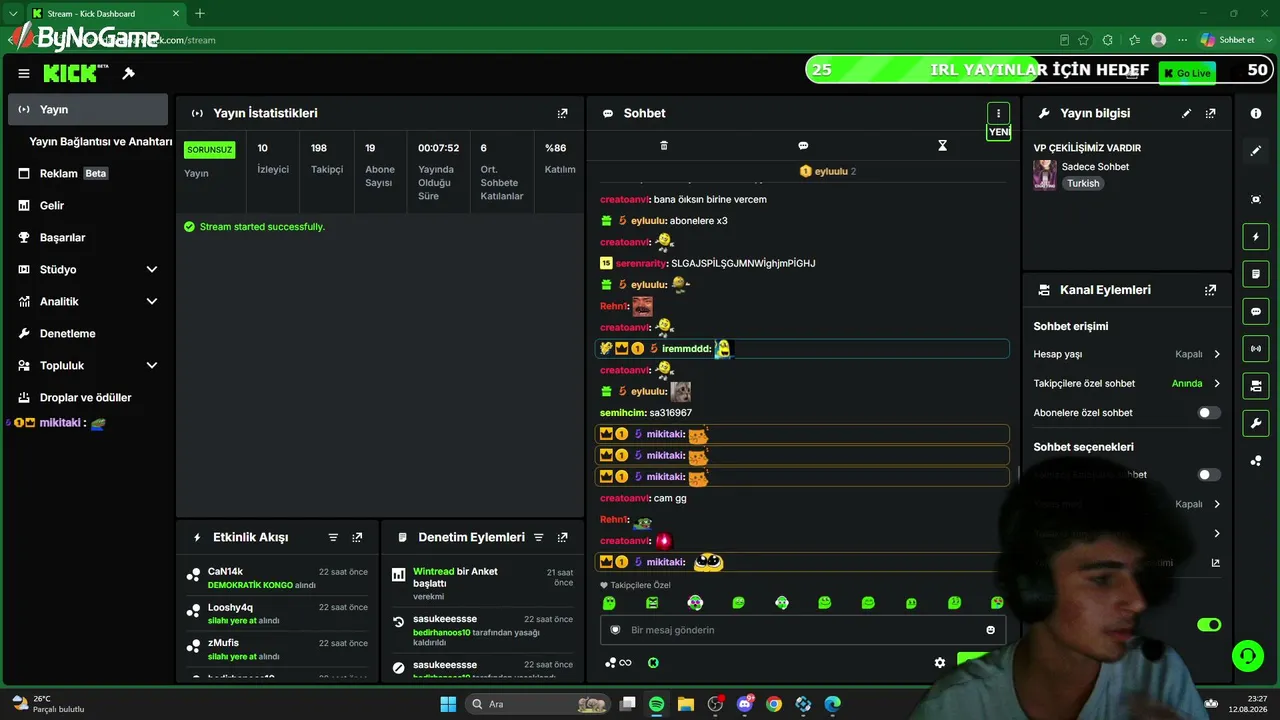Expand the Analitik sidebar section
Screen dimensions: 1280x720
(152, 301)
